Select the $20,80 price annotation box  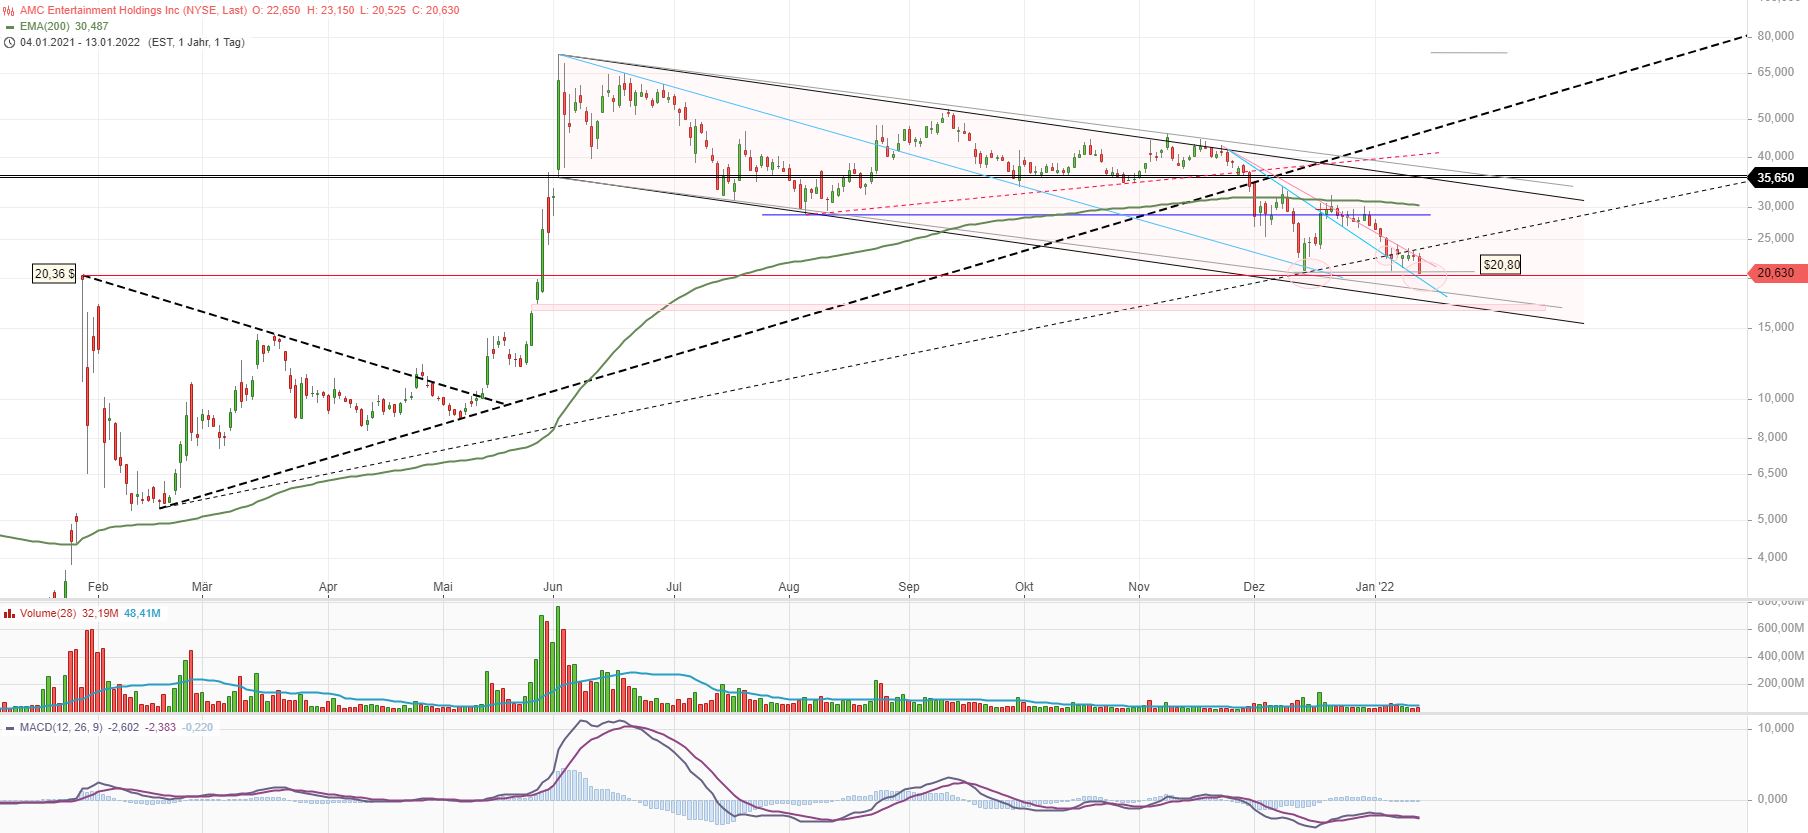tap(1501, 265)
